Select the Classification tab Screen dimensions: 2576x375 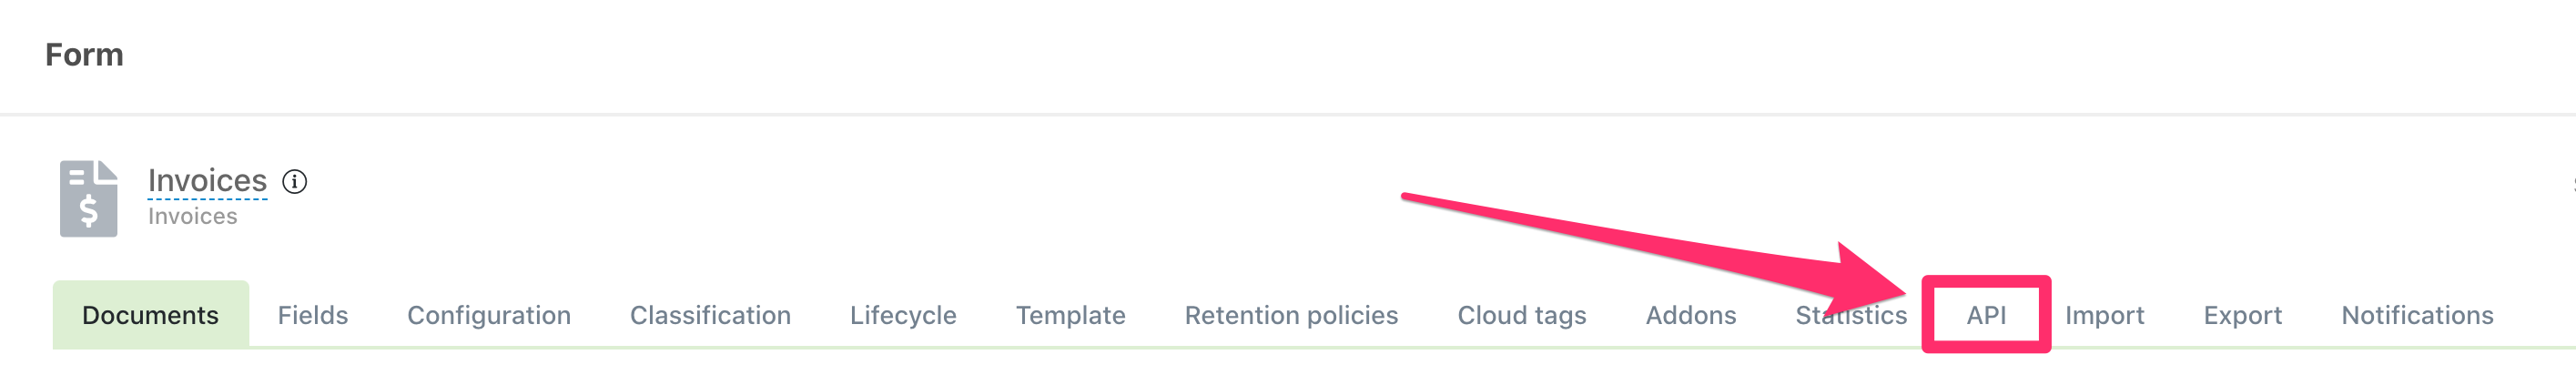710,315
